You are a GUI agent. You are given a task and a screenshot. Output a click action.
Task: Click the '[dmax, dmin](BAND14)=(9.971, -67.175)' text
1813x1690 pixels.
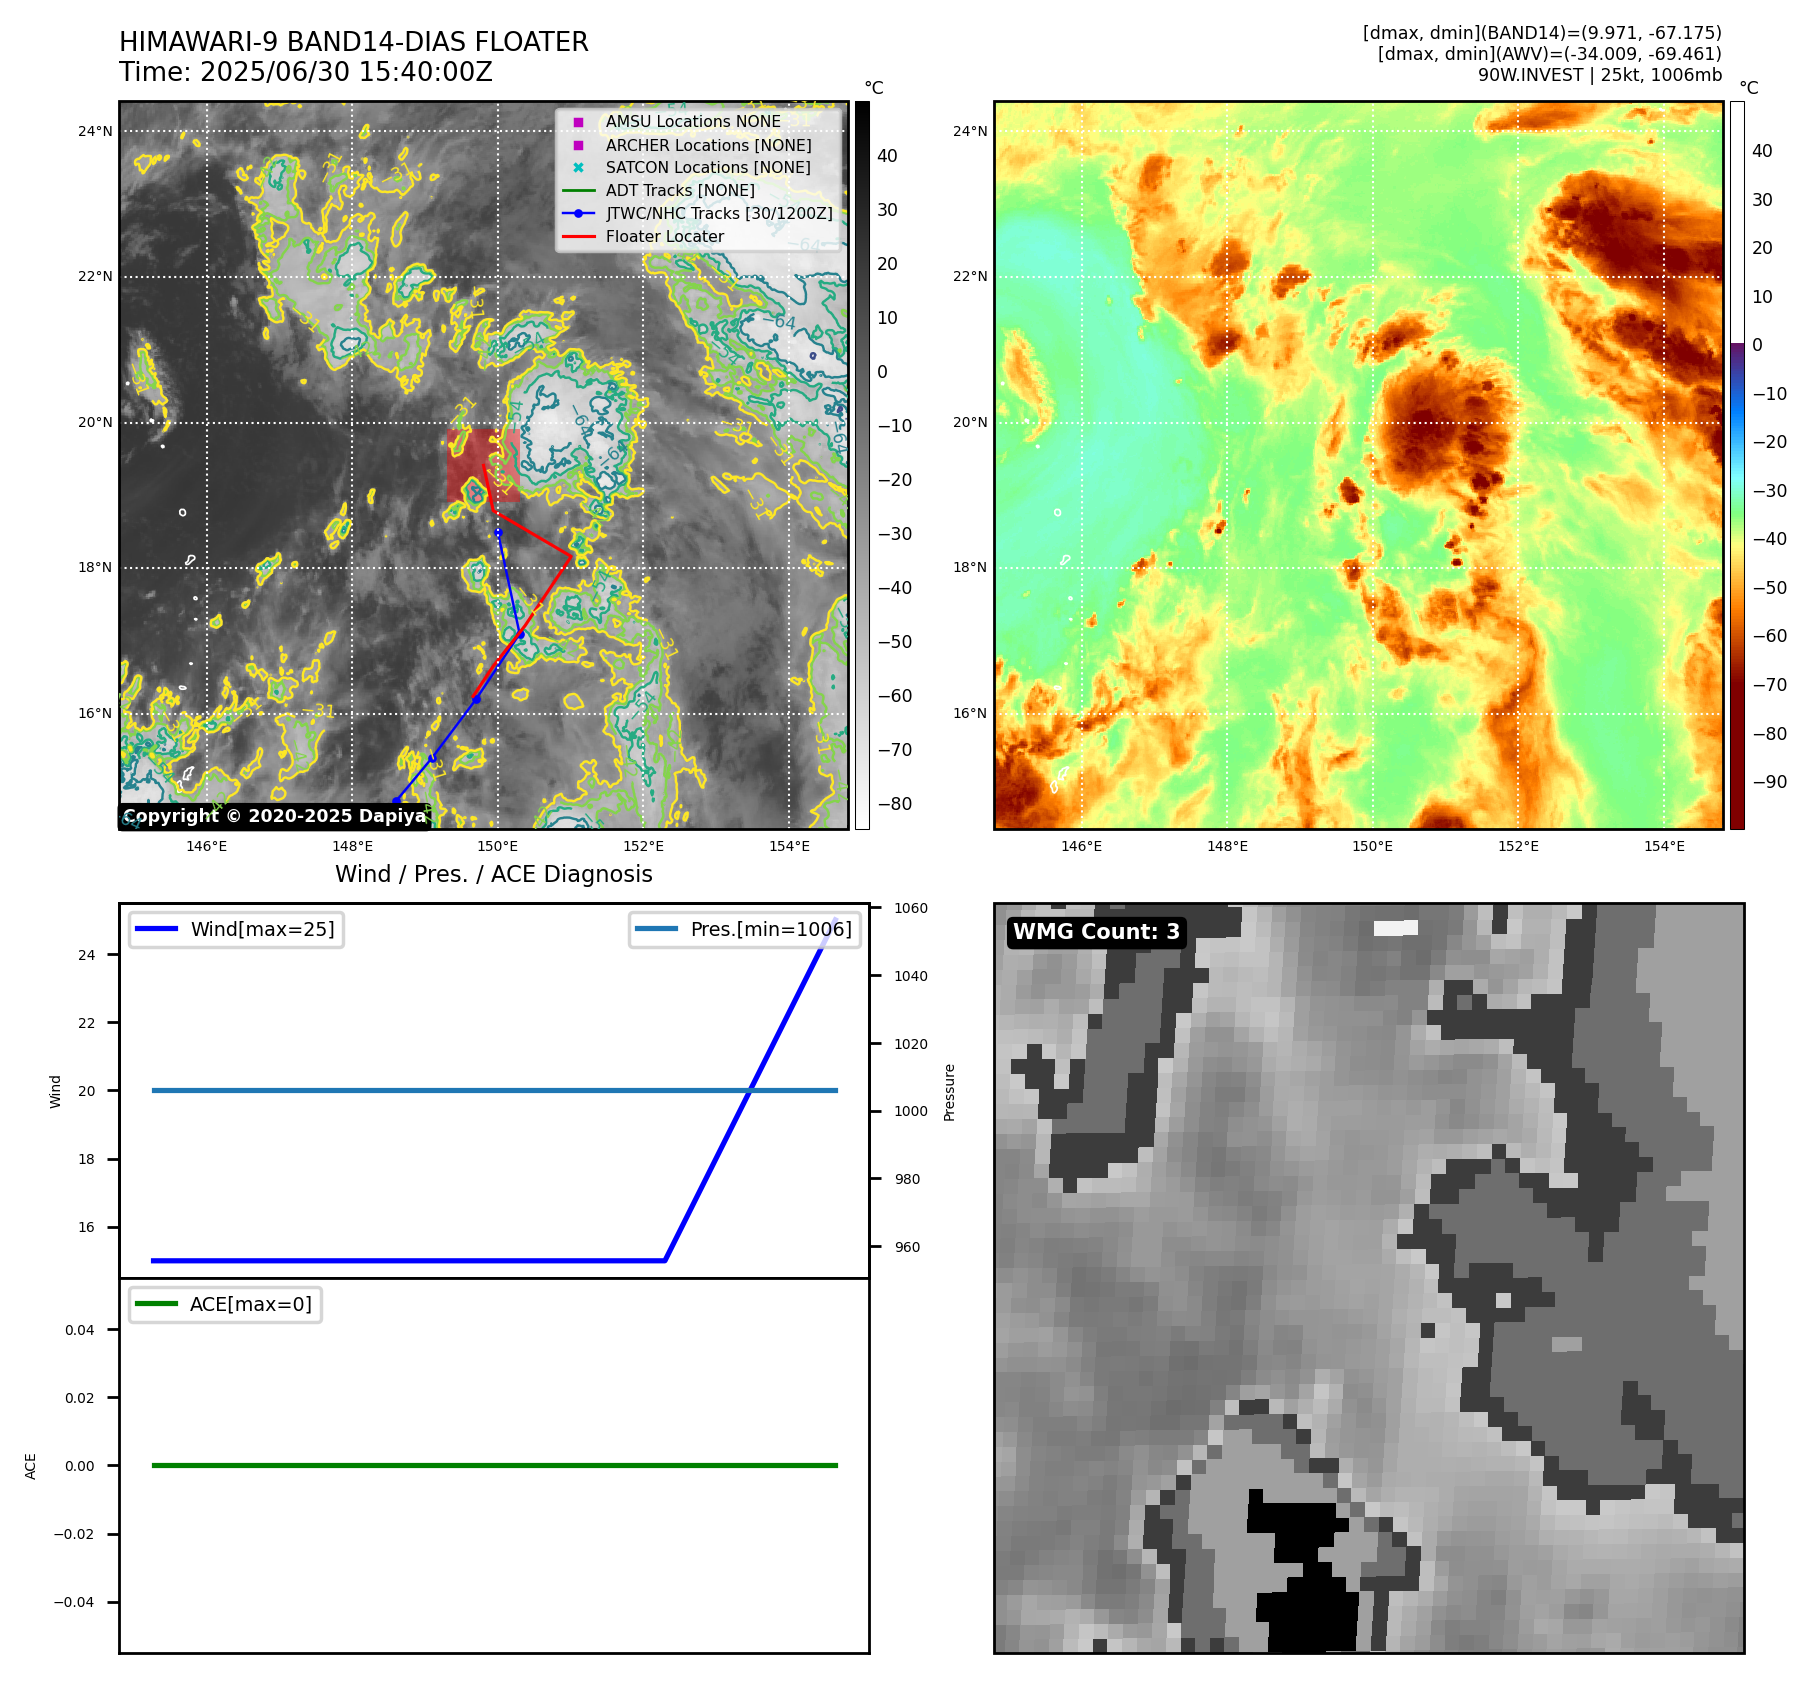coord(1542,33)
